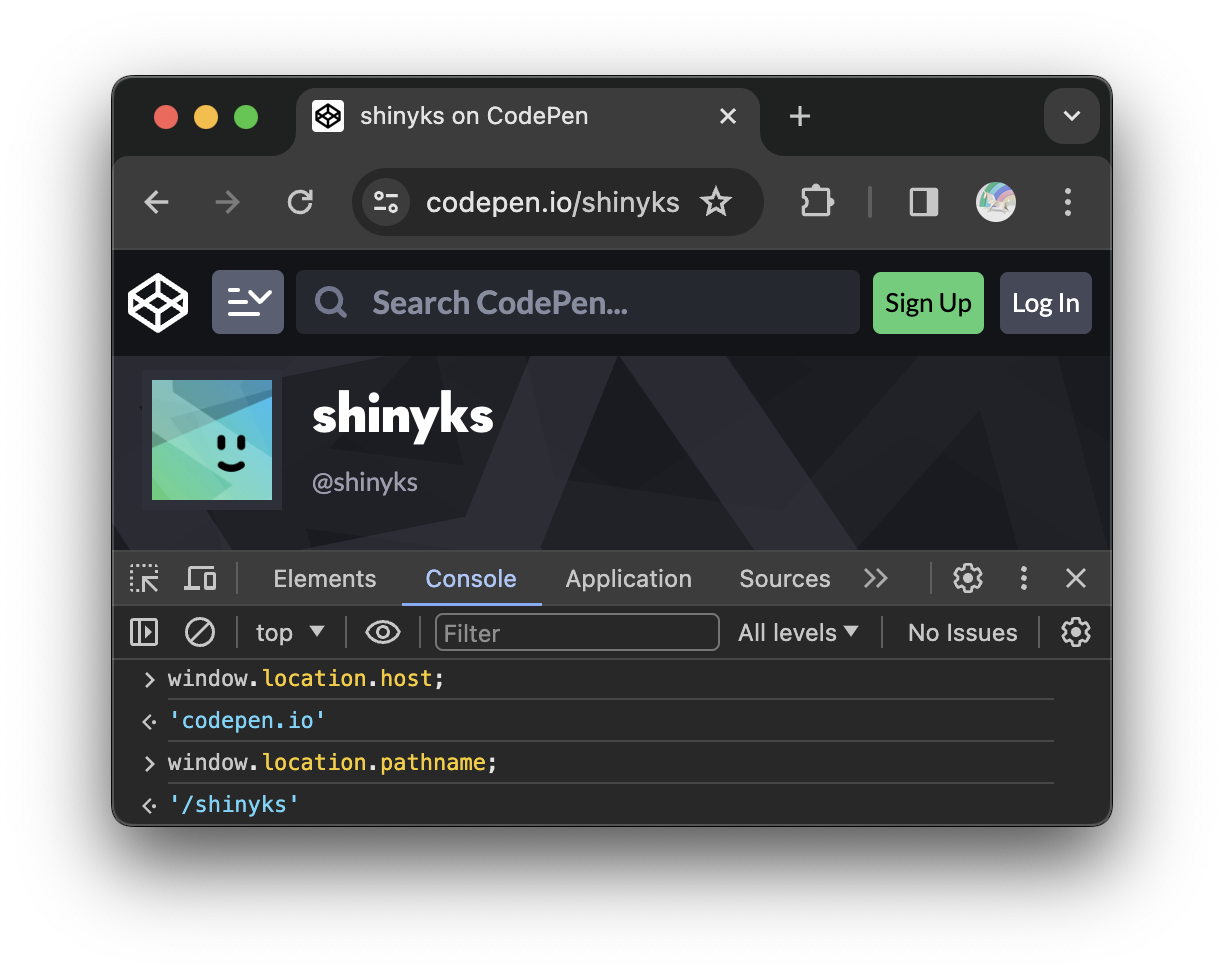The height and width of the screenshot is (974, 1224).
Task: Switch to the Console panel tab
Action: (x=471, y=579)
